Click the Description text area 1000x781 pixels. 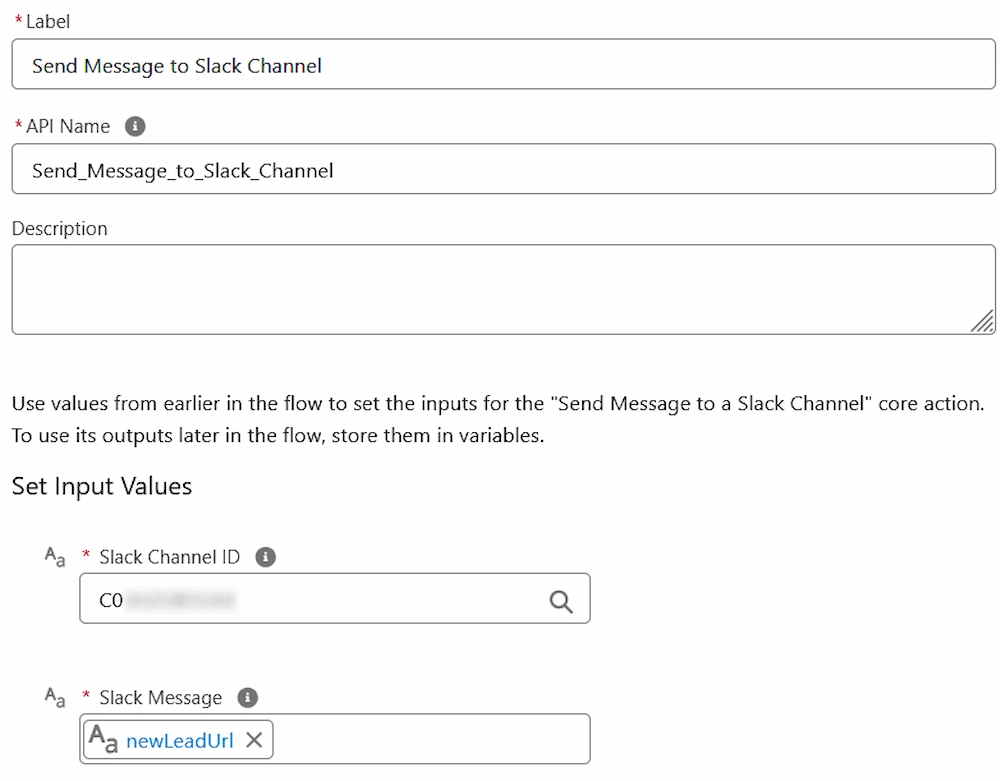tap(503, 289)
